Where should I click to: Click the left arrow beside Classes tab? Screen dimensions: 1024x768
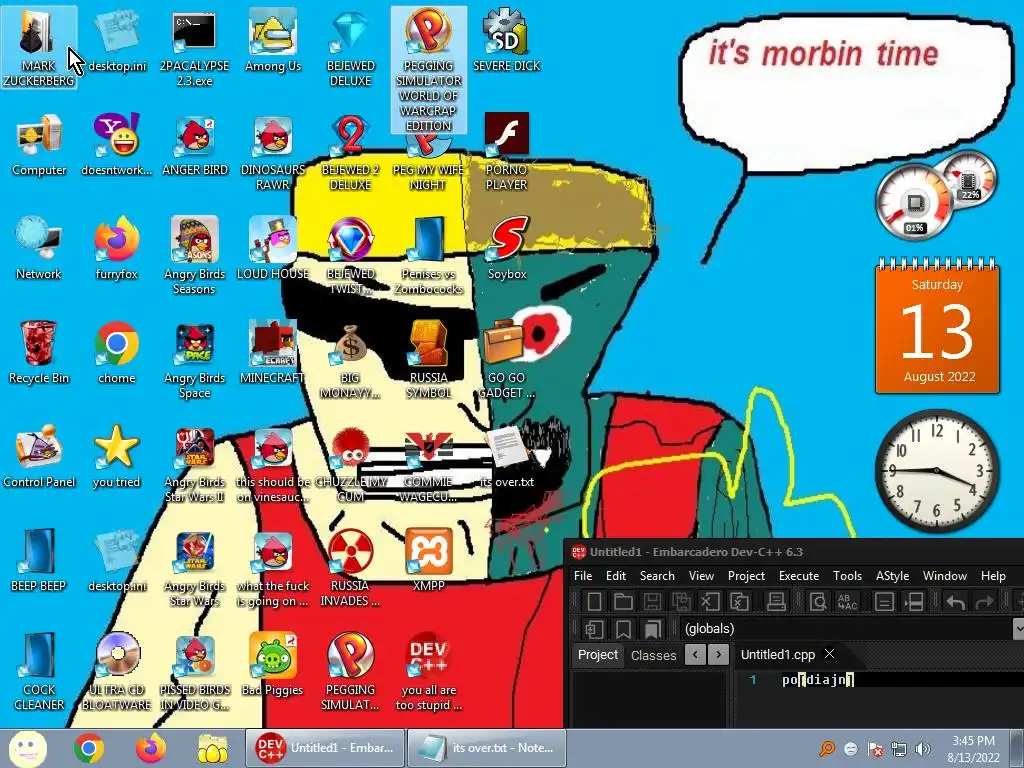(696, 654)
